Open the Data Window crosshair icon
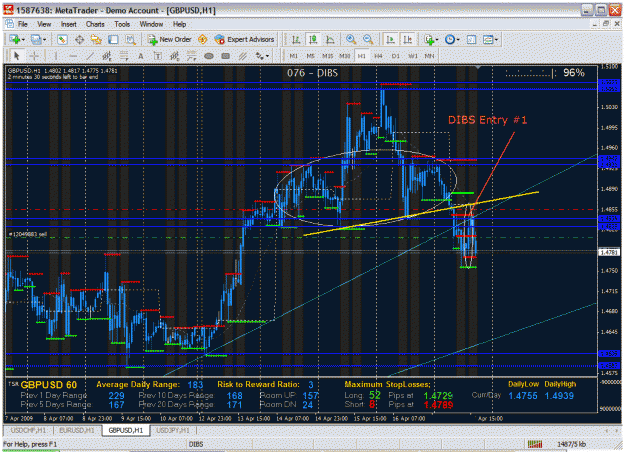The height and width of the screenshot is (452, 625). tap(79, 39)
